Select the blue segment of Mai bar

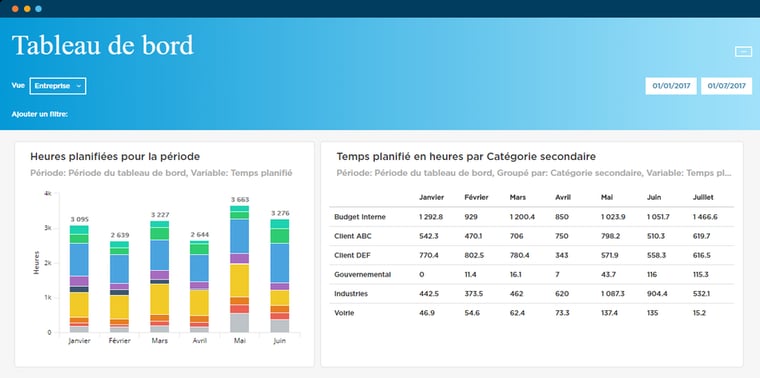(x=239, y=236)
